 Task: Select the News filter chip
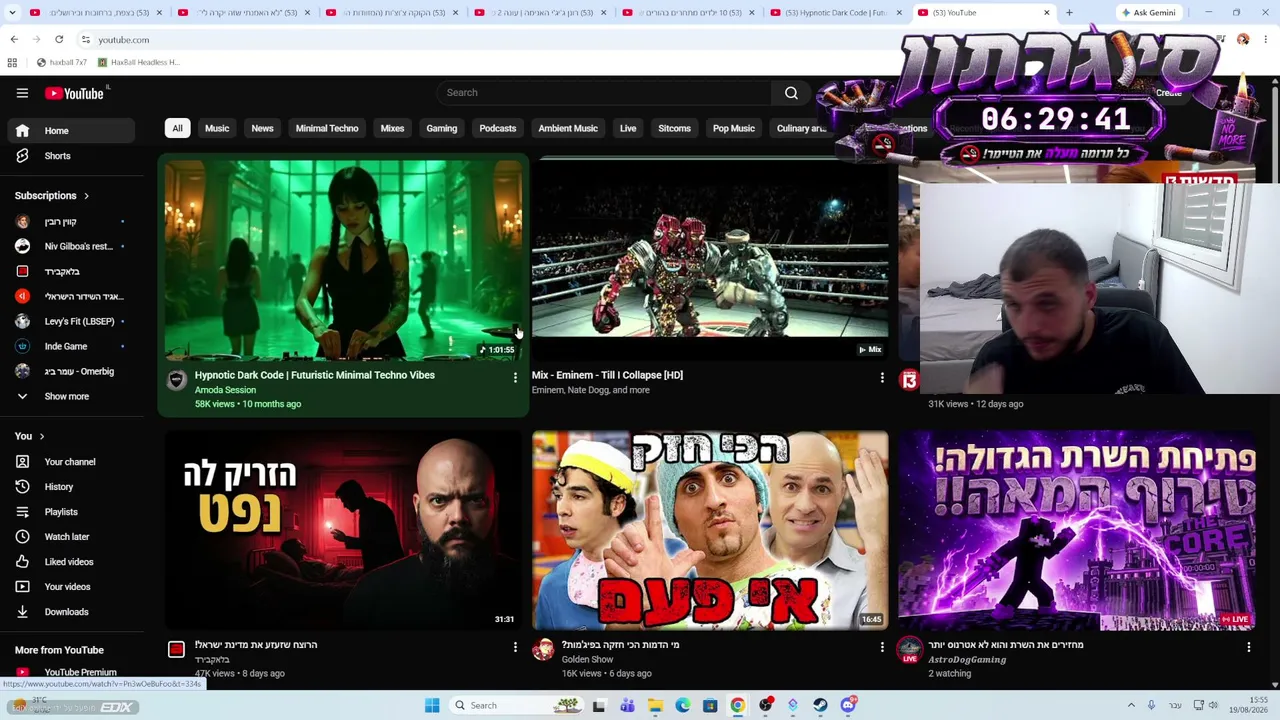tap(262, 129)
